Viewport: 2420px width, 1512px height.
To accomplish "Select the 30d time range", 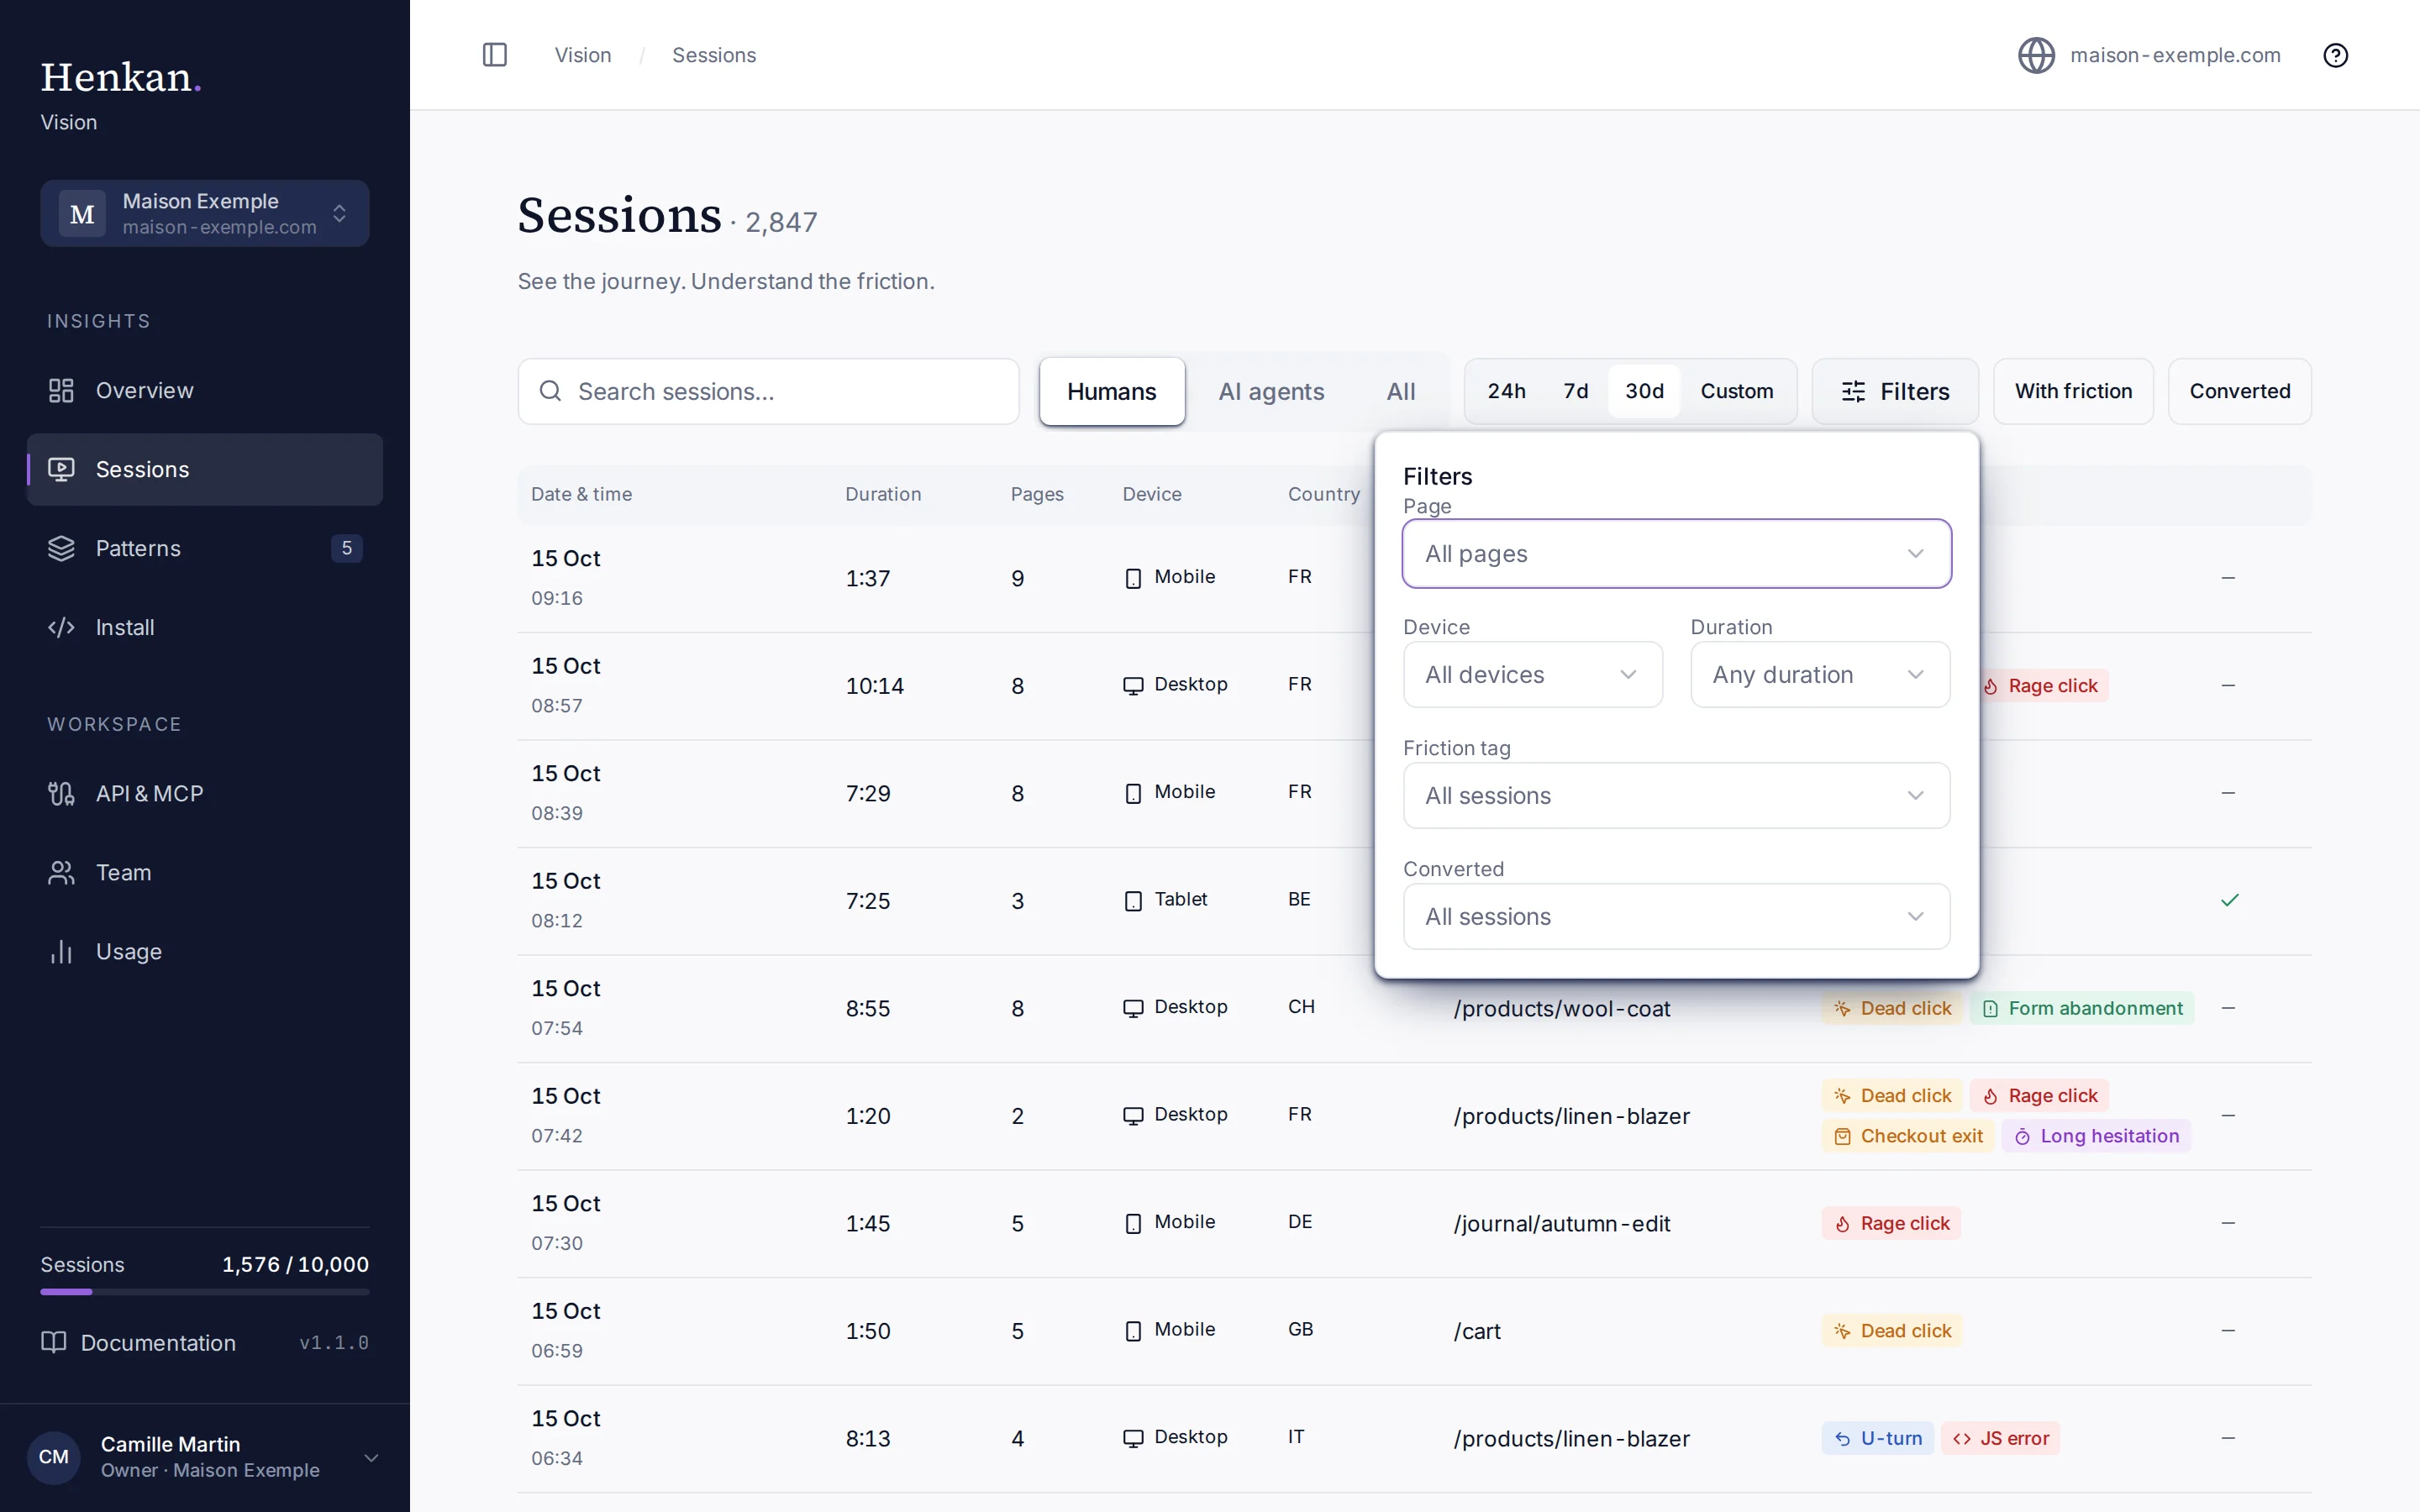I will (x=1644, y=391).
